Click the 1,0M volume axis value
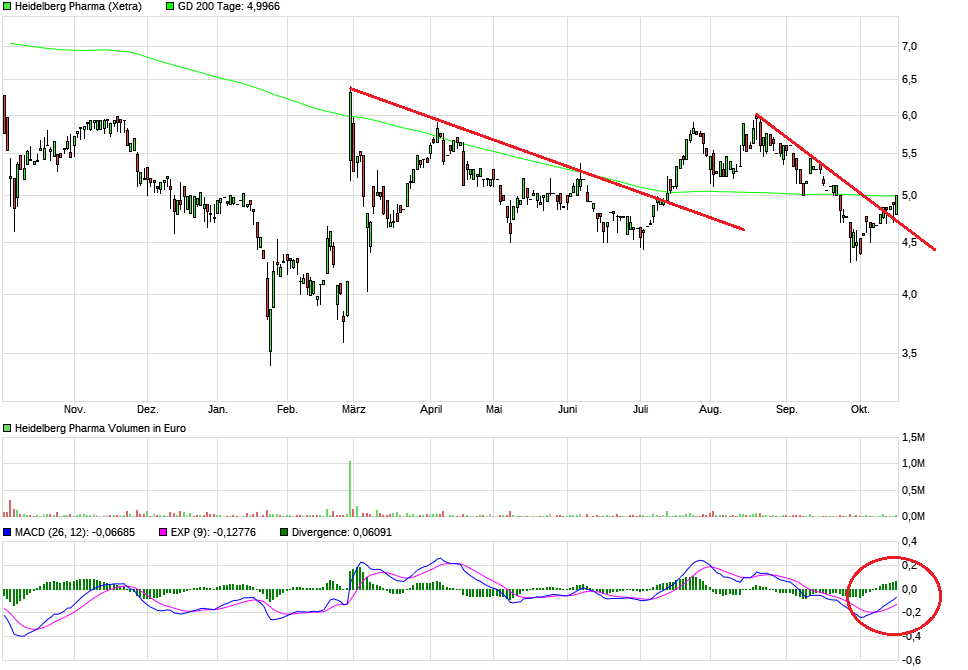This screenshot has height=670, width=968. 913,464
